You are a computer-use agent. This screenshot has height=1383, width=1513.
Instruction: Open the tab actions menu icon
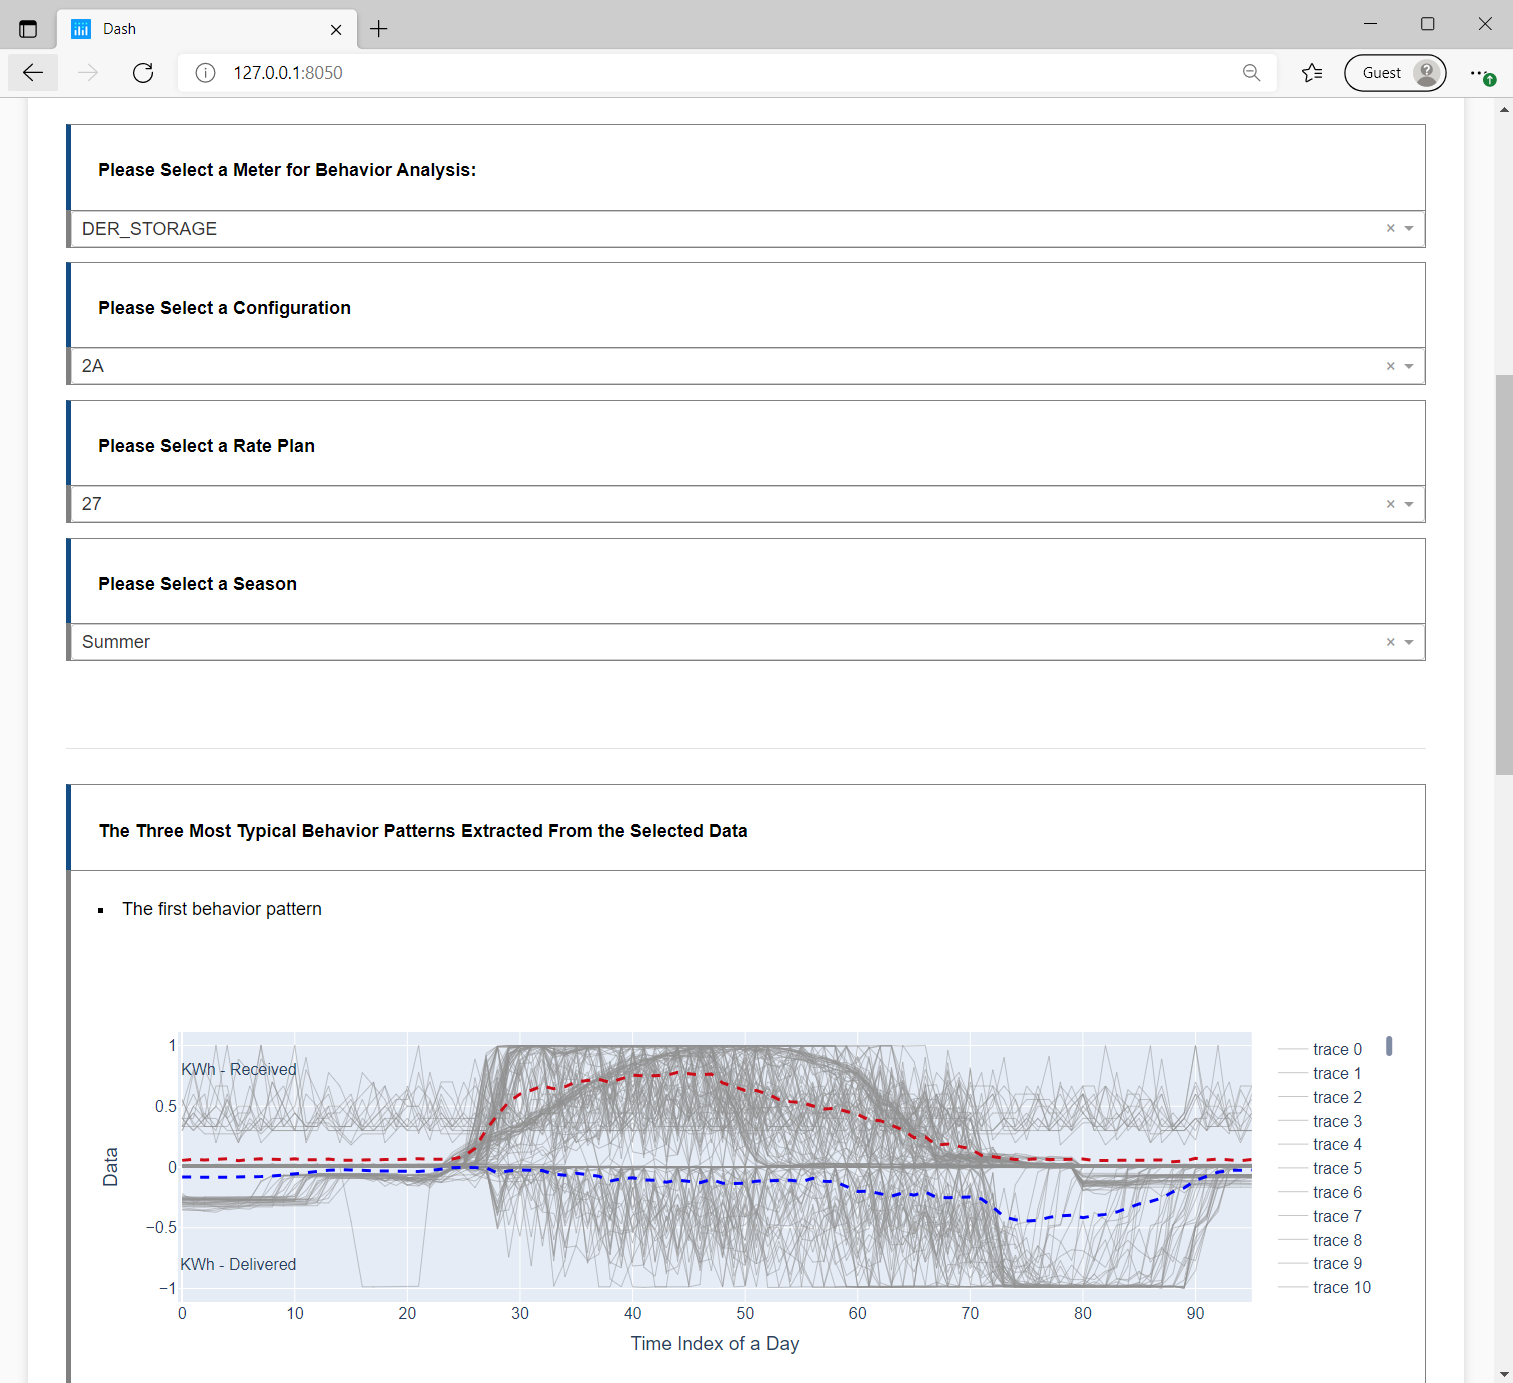point(28,29)
